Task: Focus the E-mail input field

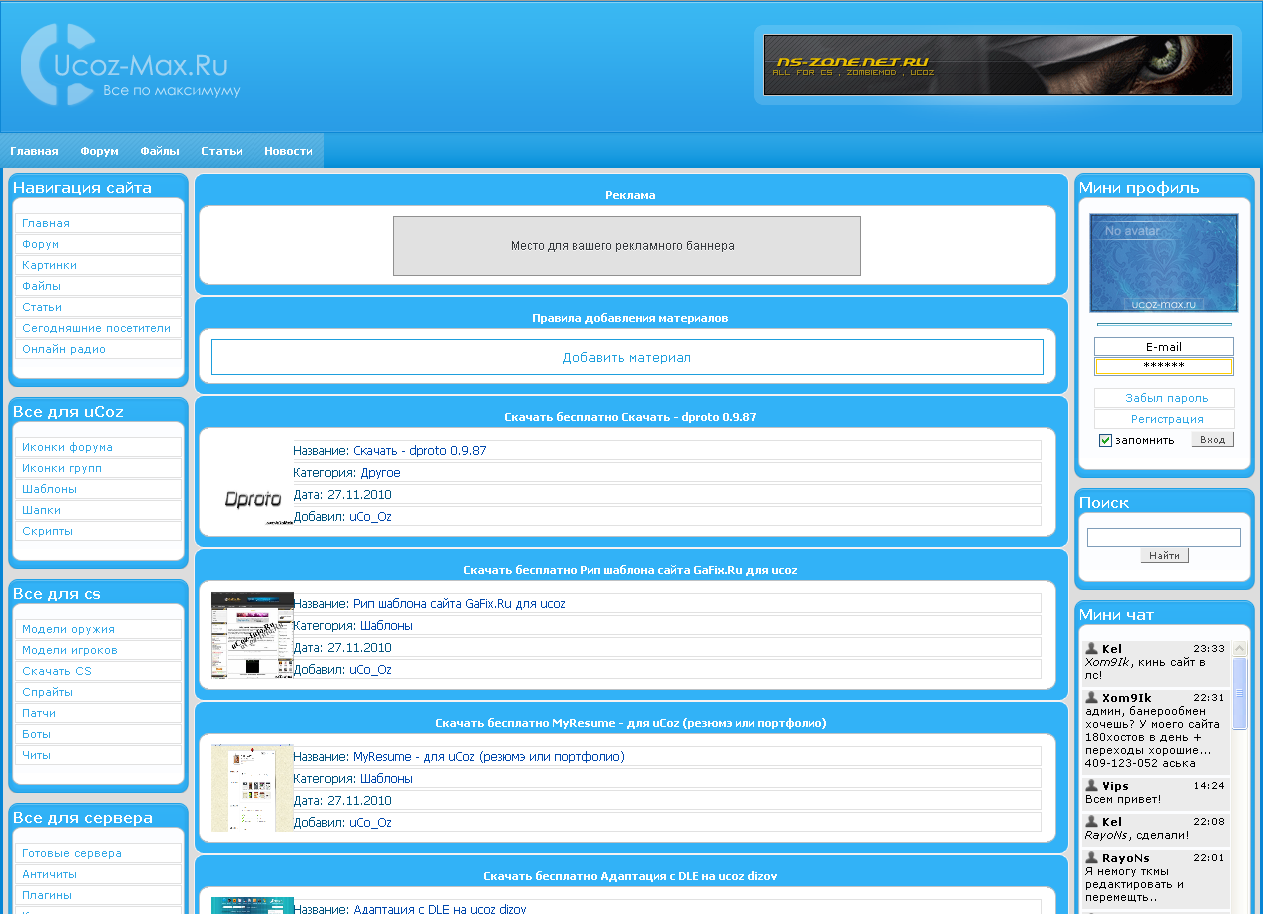Action: [x=1163, y=347]
